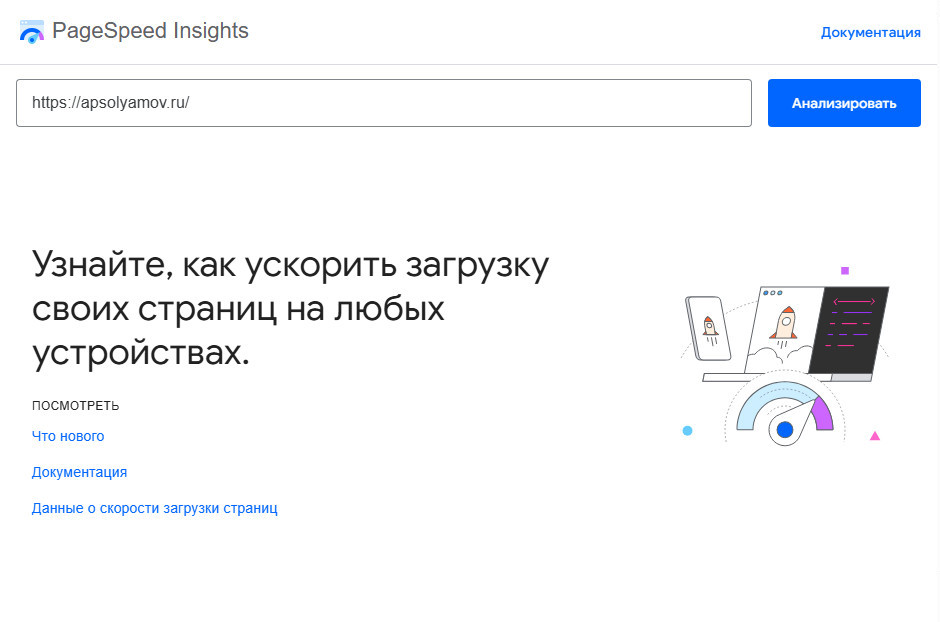Viewport: 940px width, 622px height.
Task: Click the blue dot decoration near the illustration
Action: (687, 430)
